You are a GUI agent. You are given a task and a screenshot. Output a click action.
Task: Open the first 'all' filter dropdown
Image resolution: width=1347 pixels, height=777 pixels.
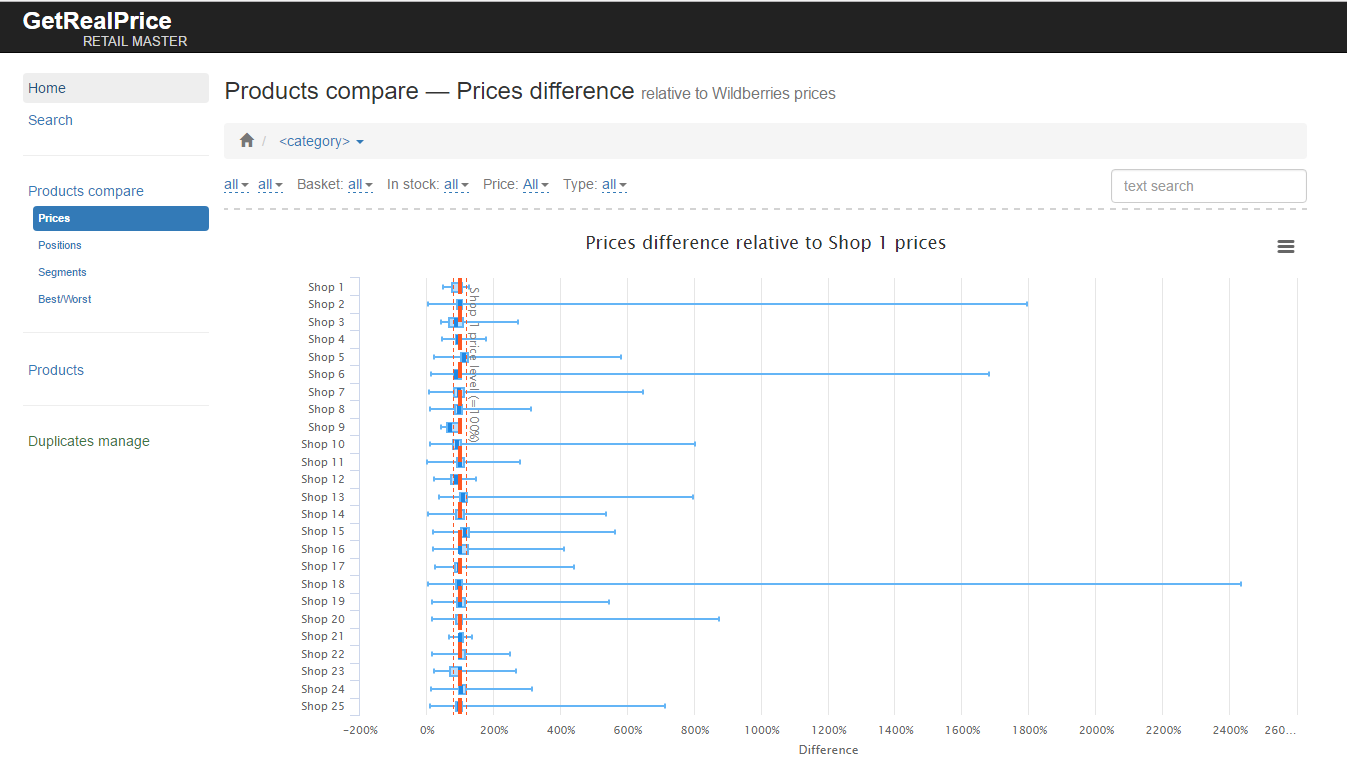[x=236, y=185]
